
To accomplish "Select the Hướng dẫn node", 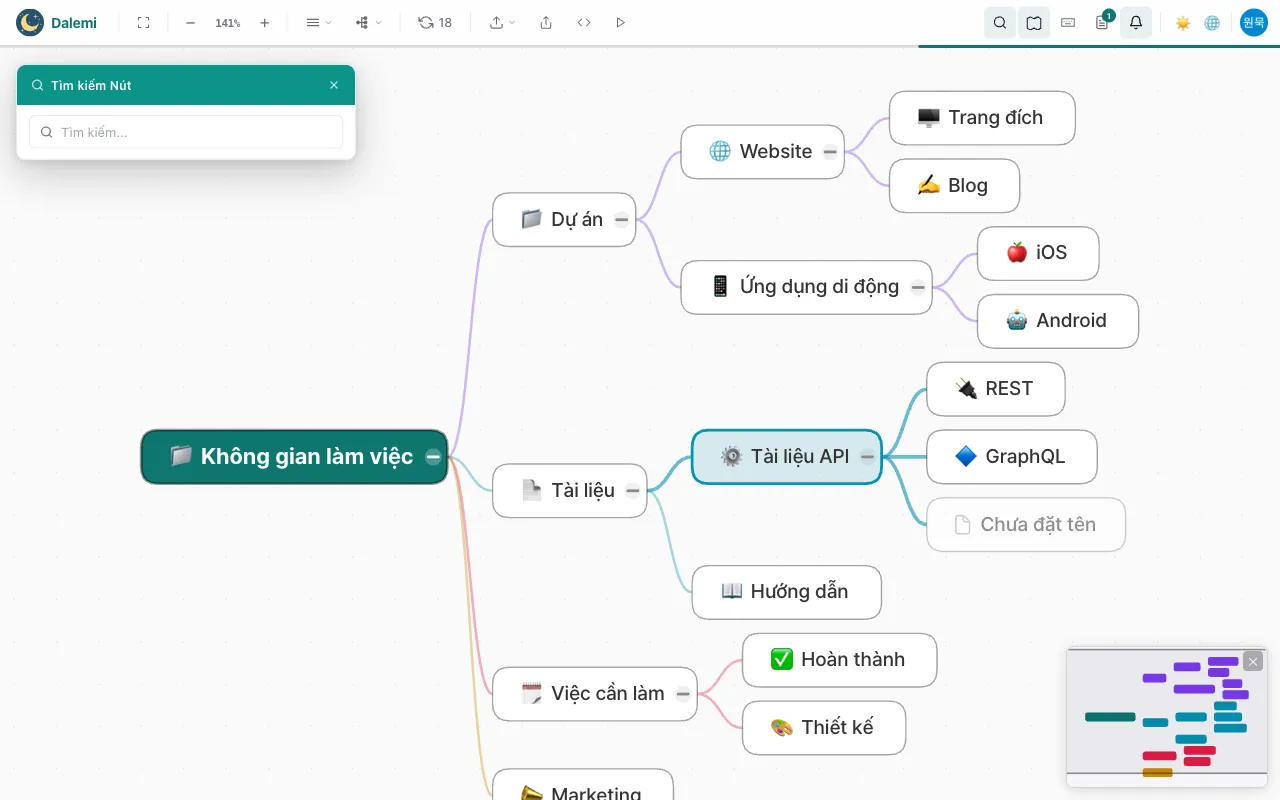I will (x=787, y=592).
